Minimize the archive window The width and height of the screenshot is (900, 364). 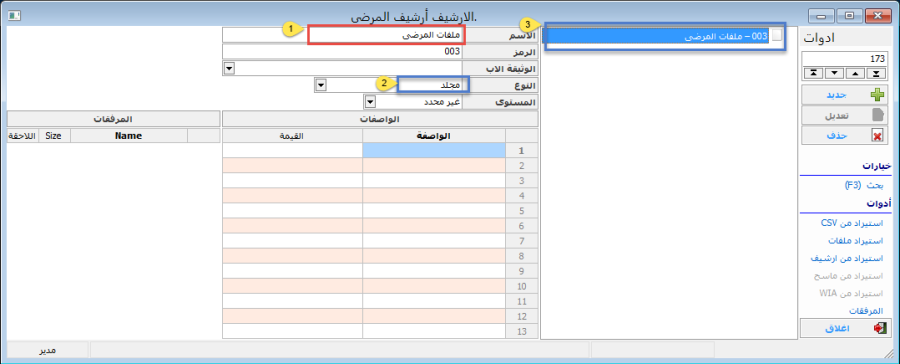(821, 16)
